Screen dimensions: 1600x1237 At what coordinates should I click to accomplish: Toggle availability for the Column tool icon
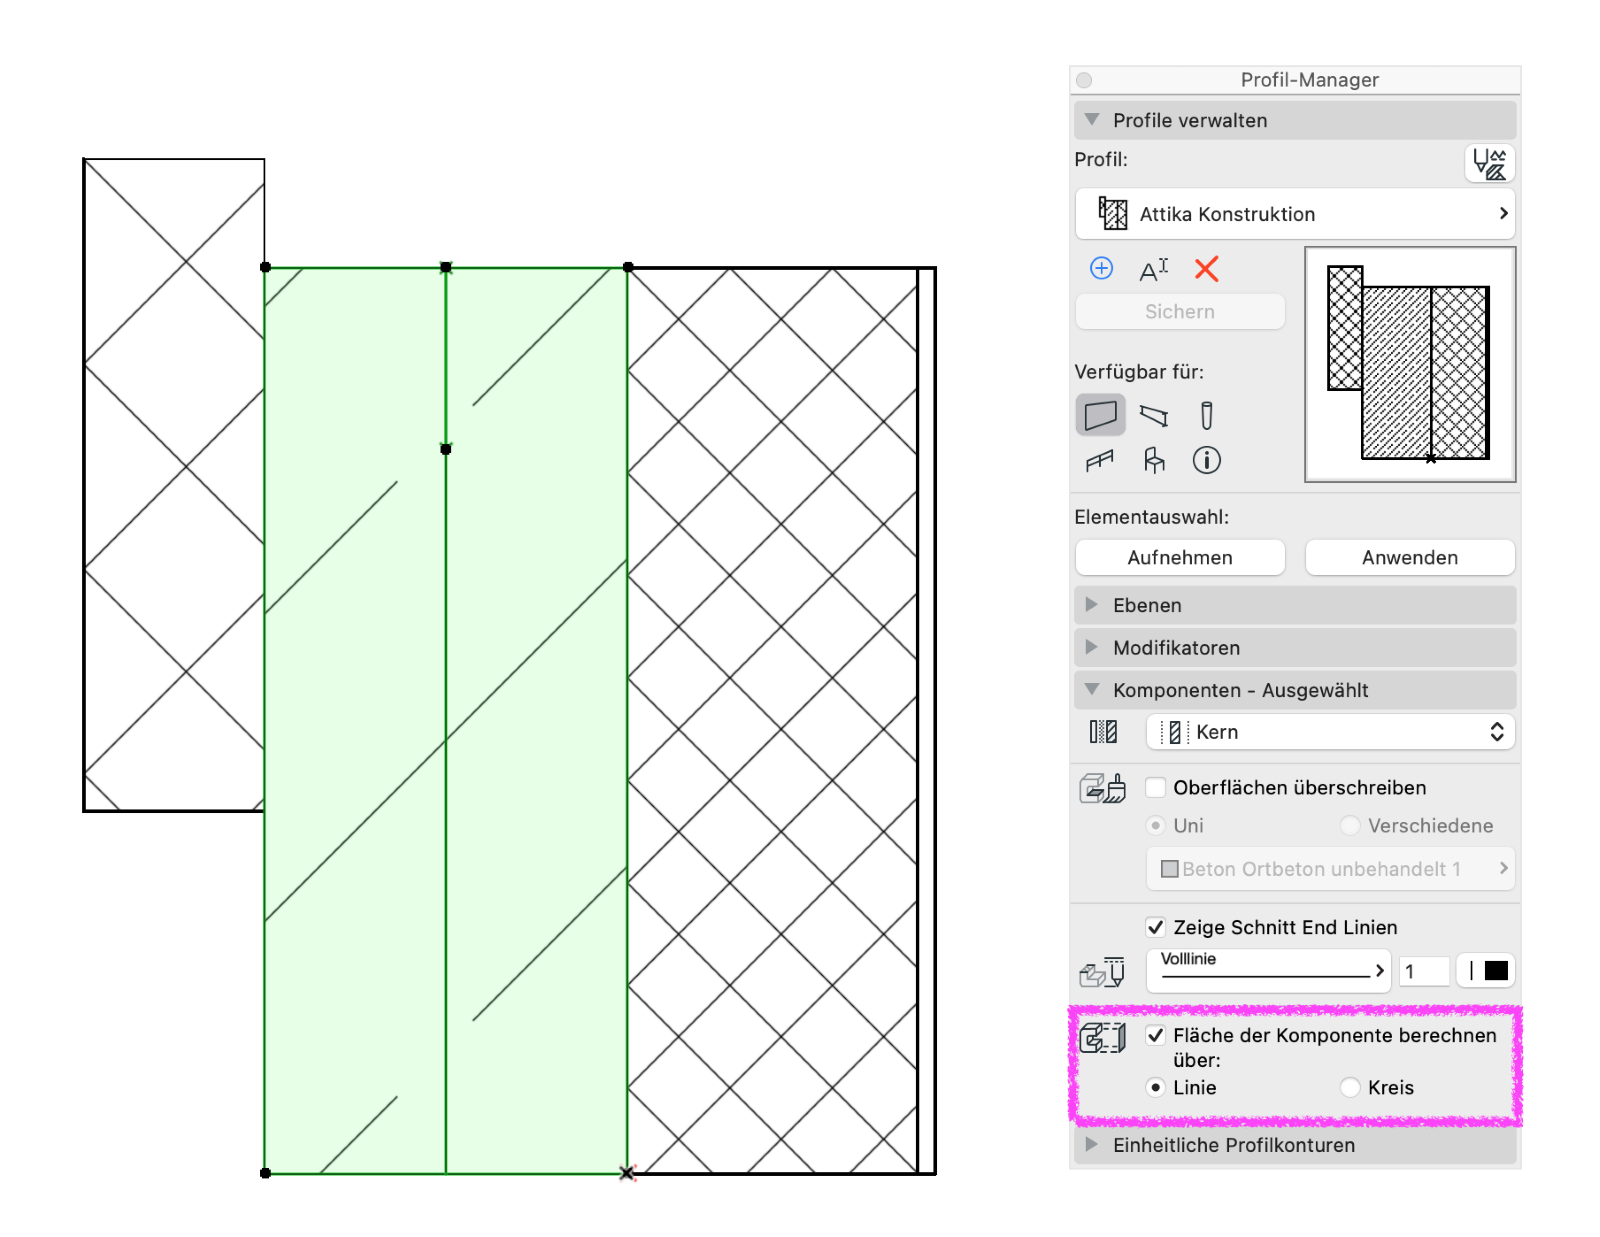(x=1207, y=415)
